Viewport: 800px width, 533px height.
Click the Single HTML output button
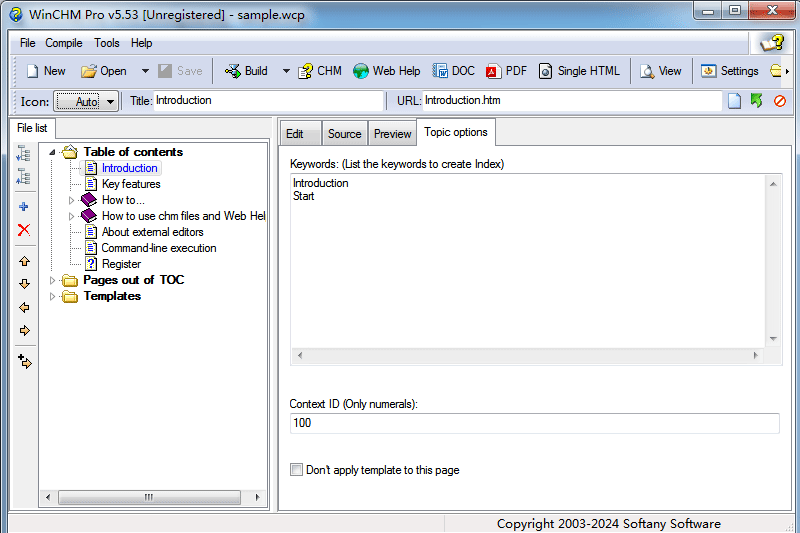[x=579, y=71]
